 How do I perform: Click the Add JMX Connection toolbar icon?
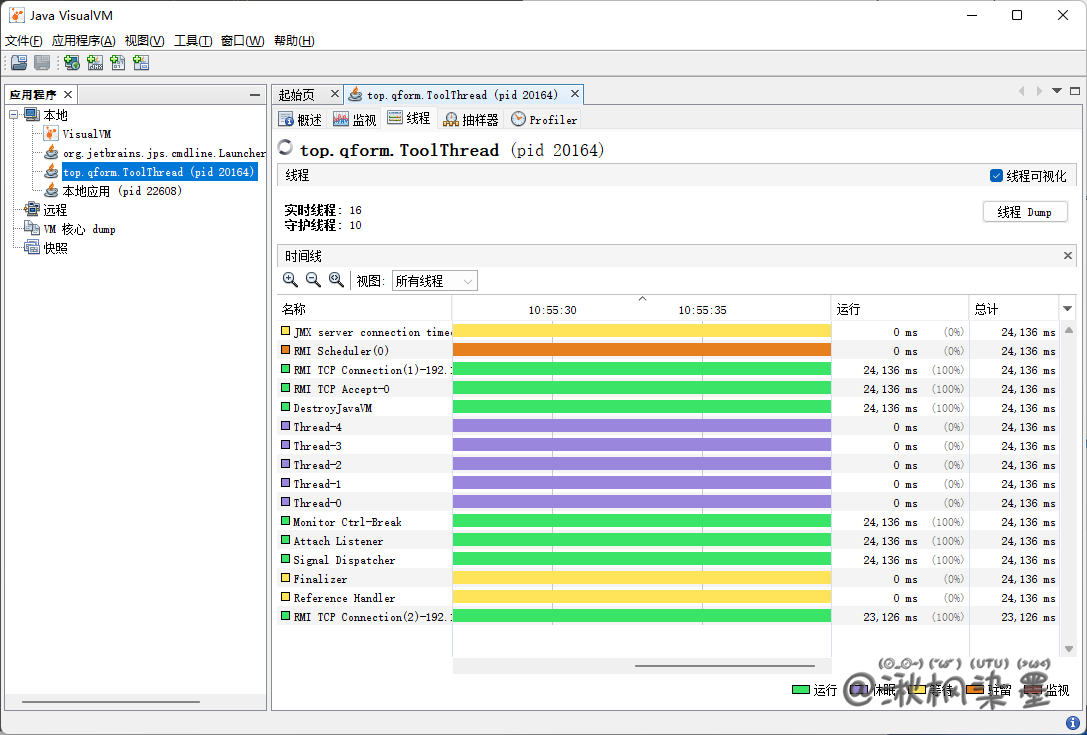pyautogui.click(x=95, y=63)
